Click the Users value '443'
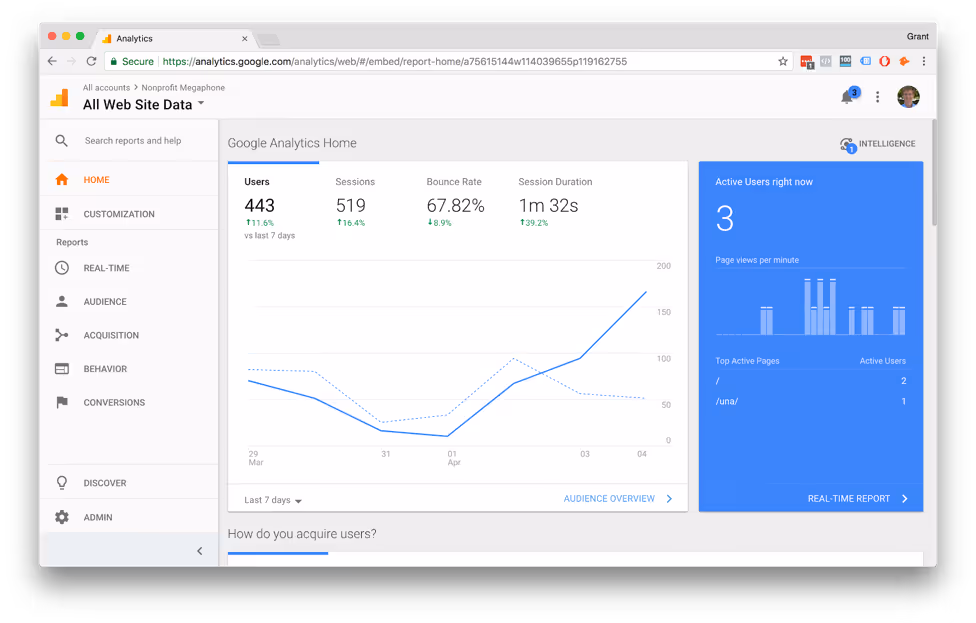976x623 pixels. pos(260,205)
